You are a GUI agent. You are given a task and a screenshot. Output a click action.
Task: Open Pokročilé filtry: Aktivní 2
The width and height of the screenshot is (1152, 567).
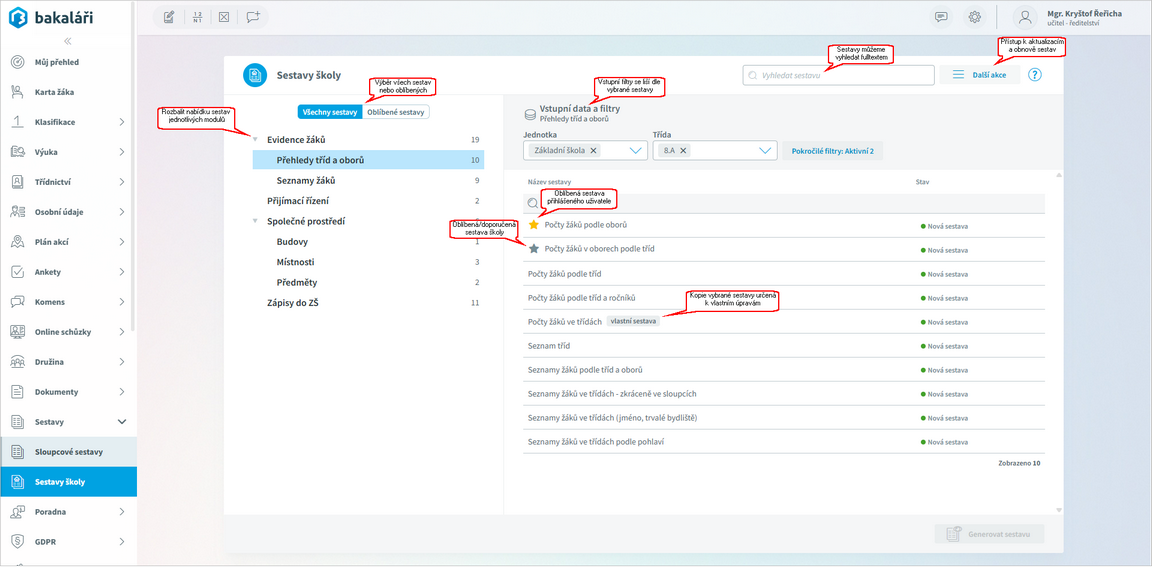pos(832,151)
